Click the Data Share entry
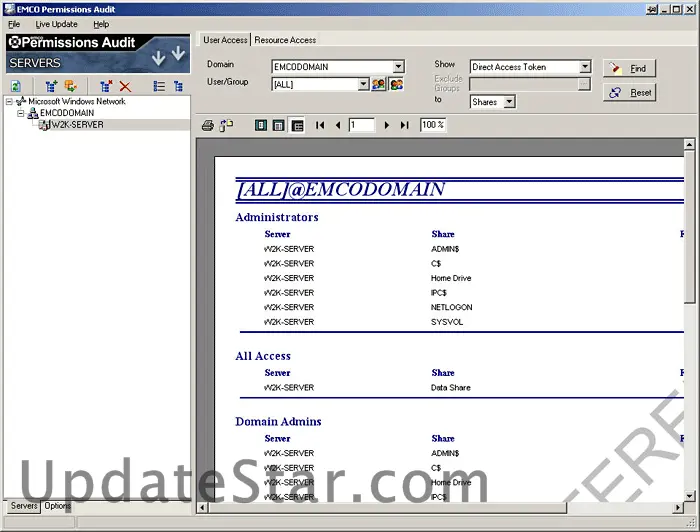The width and height of the screenshot is (700, 532). (x=450, y=388)
